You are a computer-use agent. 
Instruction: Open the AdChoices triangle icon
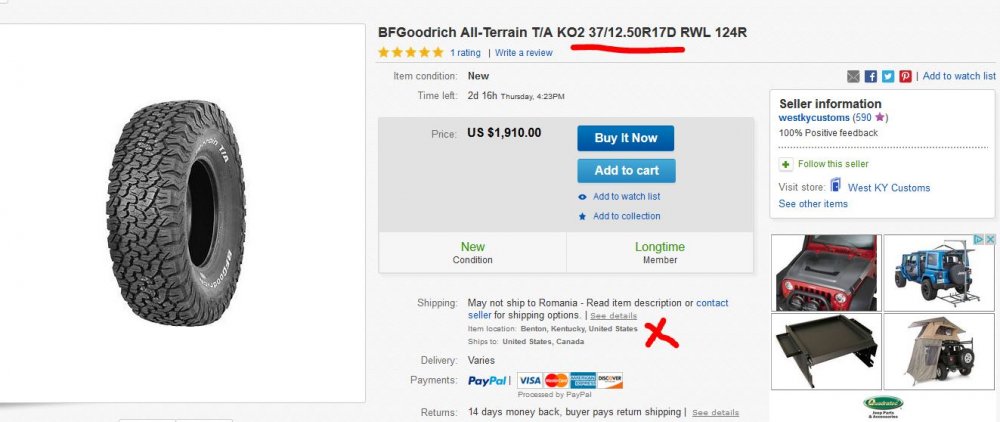click(979, 240)
